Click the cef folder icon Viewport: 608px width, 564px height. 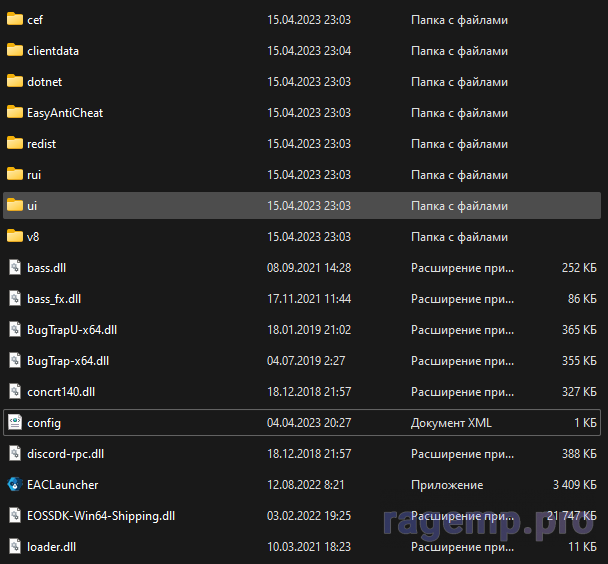coord(15,19)
